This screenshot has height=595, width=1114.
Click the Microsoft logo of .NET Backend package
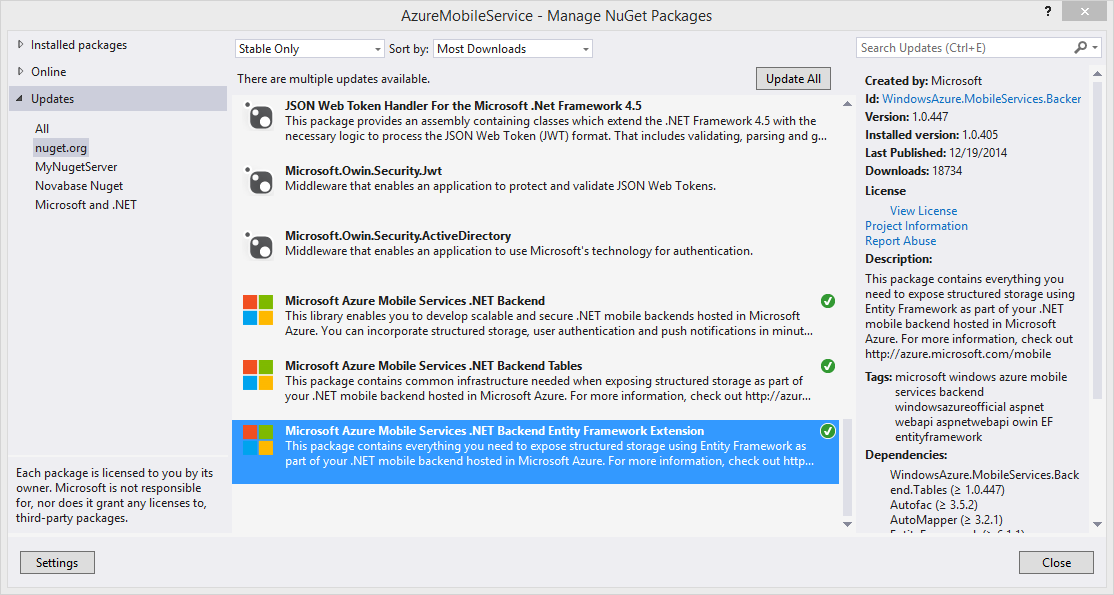(258, 311)
